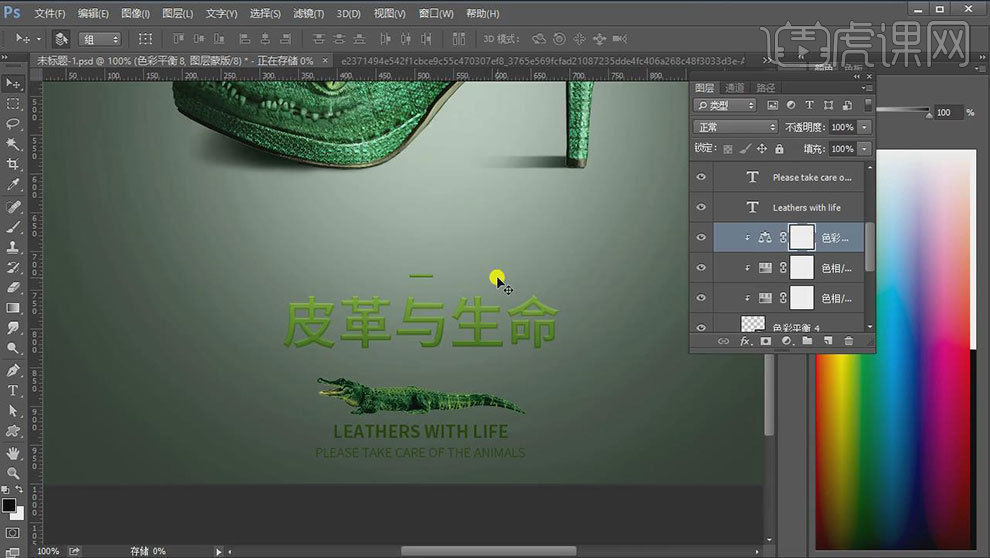Delete layer with trash icon
The width and height of the screenshot is (990, 558).
pos(849,341)
